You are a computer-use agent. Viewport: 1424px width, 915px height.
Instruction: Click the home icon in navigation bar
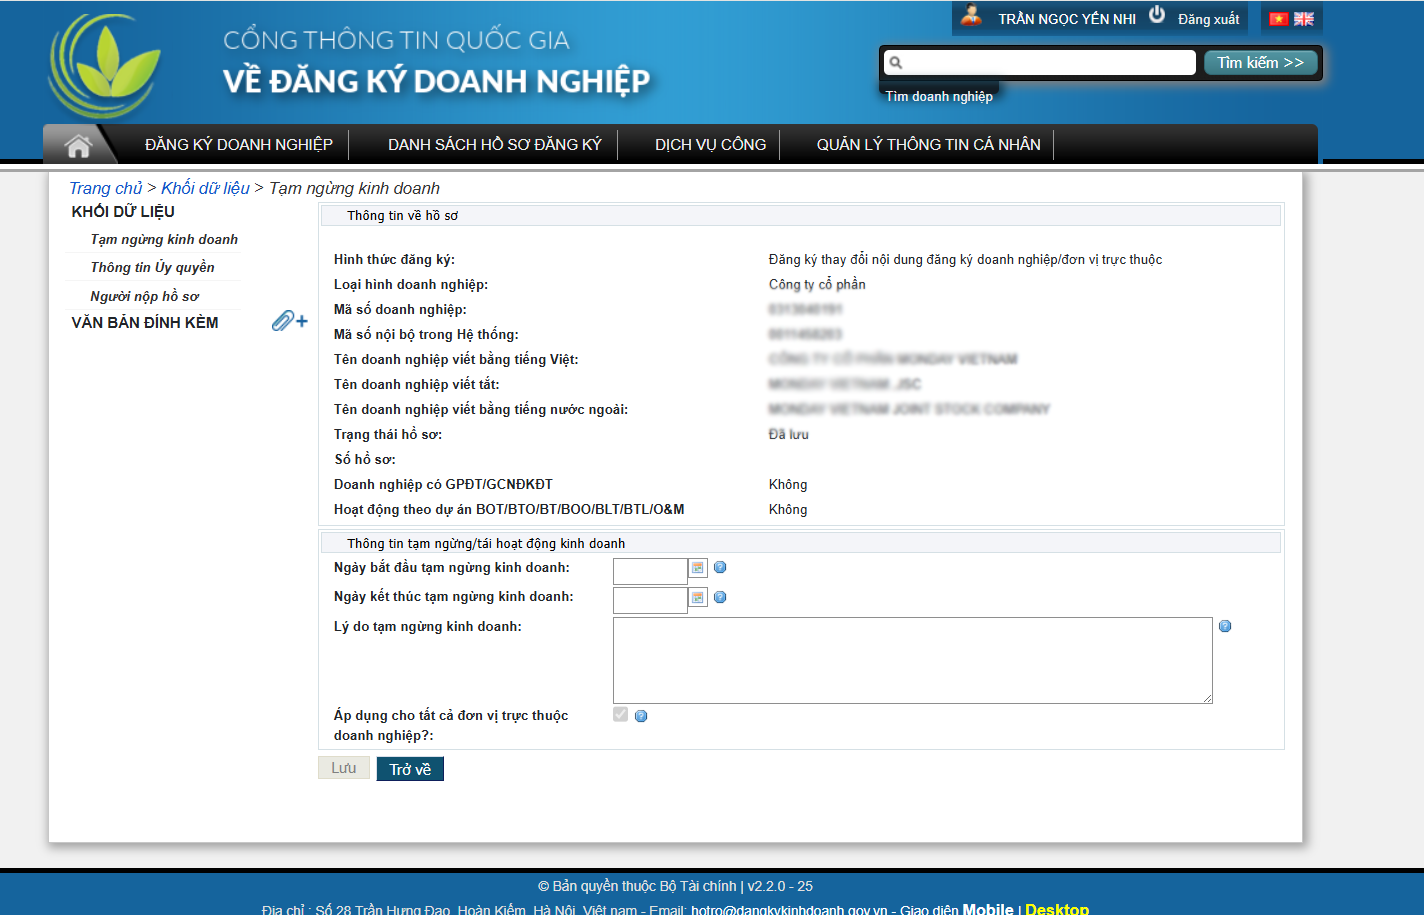(x=78, y=145)
